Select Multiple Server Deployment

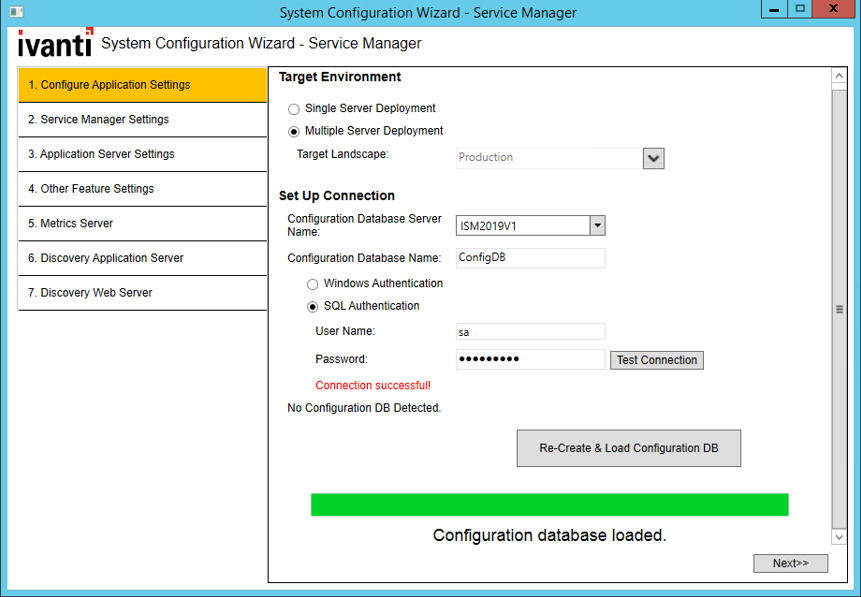coord(294,131)
